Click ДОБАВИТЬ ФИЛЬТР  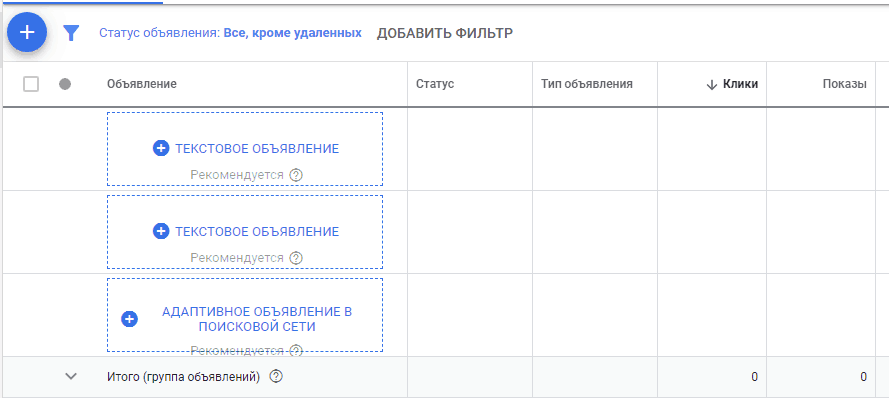[x=445, y=33]
